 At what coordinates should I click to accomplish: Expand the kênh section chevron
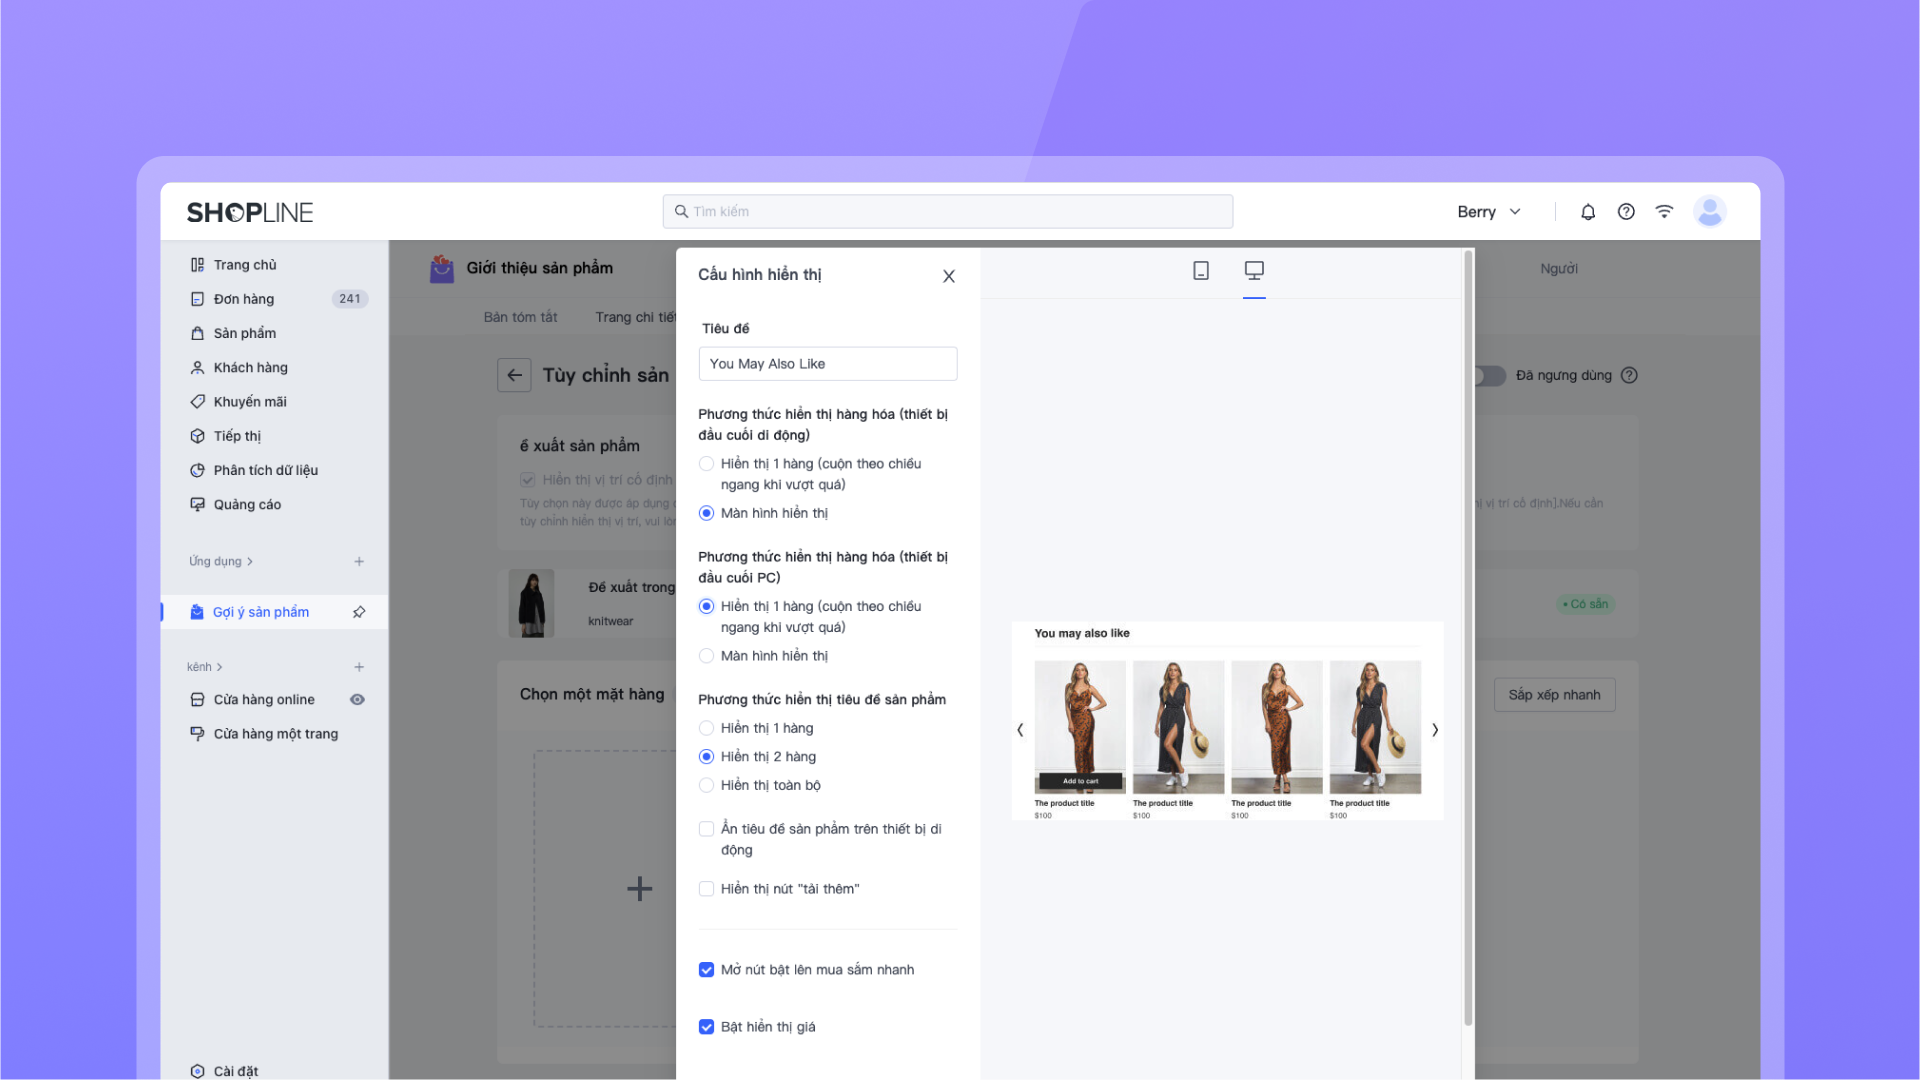(x=220, y=667)
